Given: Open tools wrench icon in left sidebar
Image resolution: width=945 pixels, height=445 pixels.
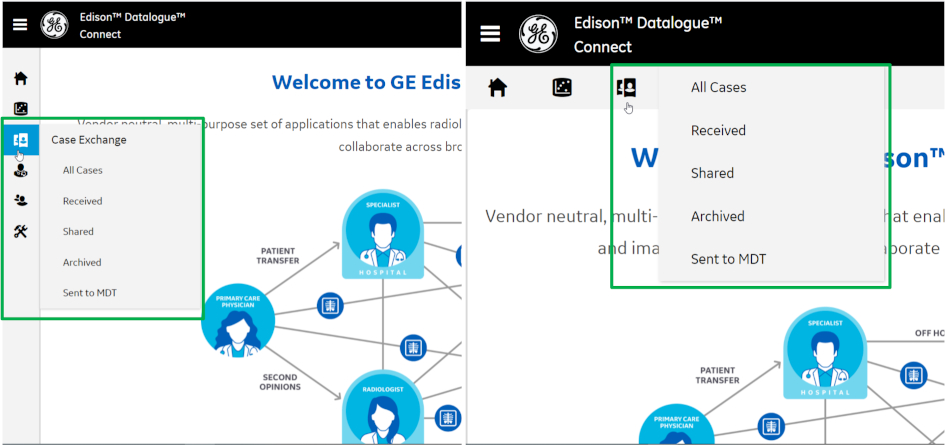Looking at the screenshot, I should click(x=21, y=232).
